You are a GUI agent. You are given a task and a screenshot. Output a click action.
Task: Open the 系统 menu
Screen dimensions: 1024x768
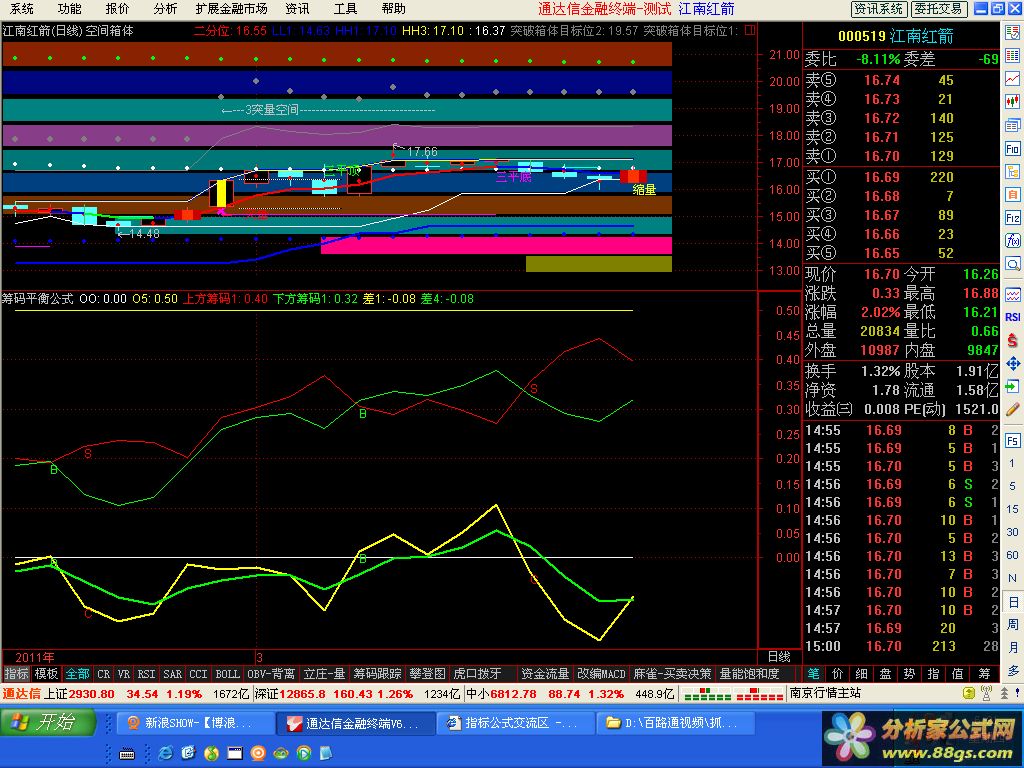(22, 8)
